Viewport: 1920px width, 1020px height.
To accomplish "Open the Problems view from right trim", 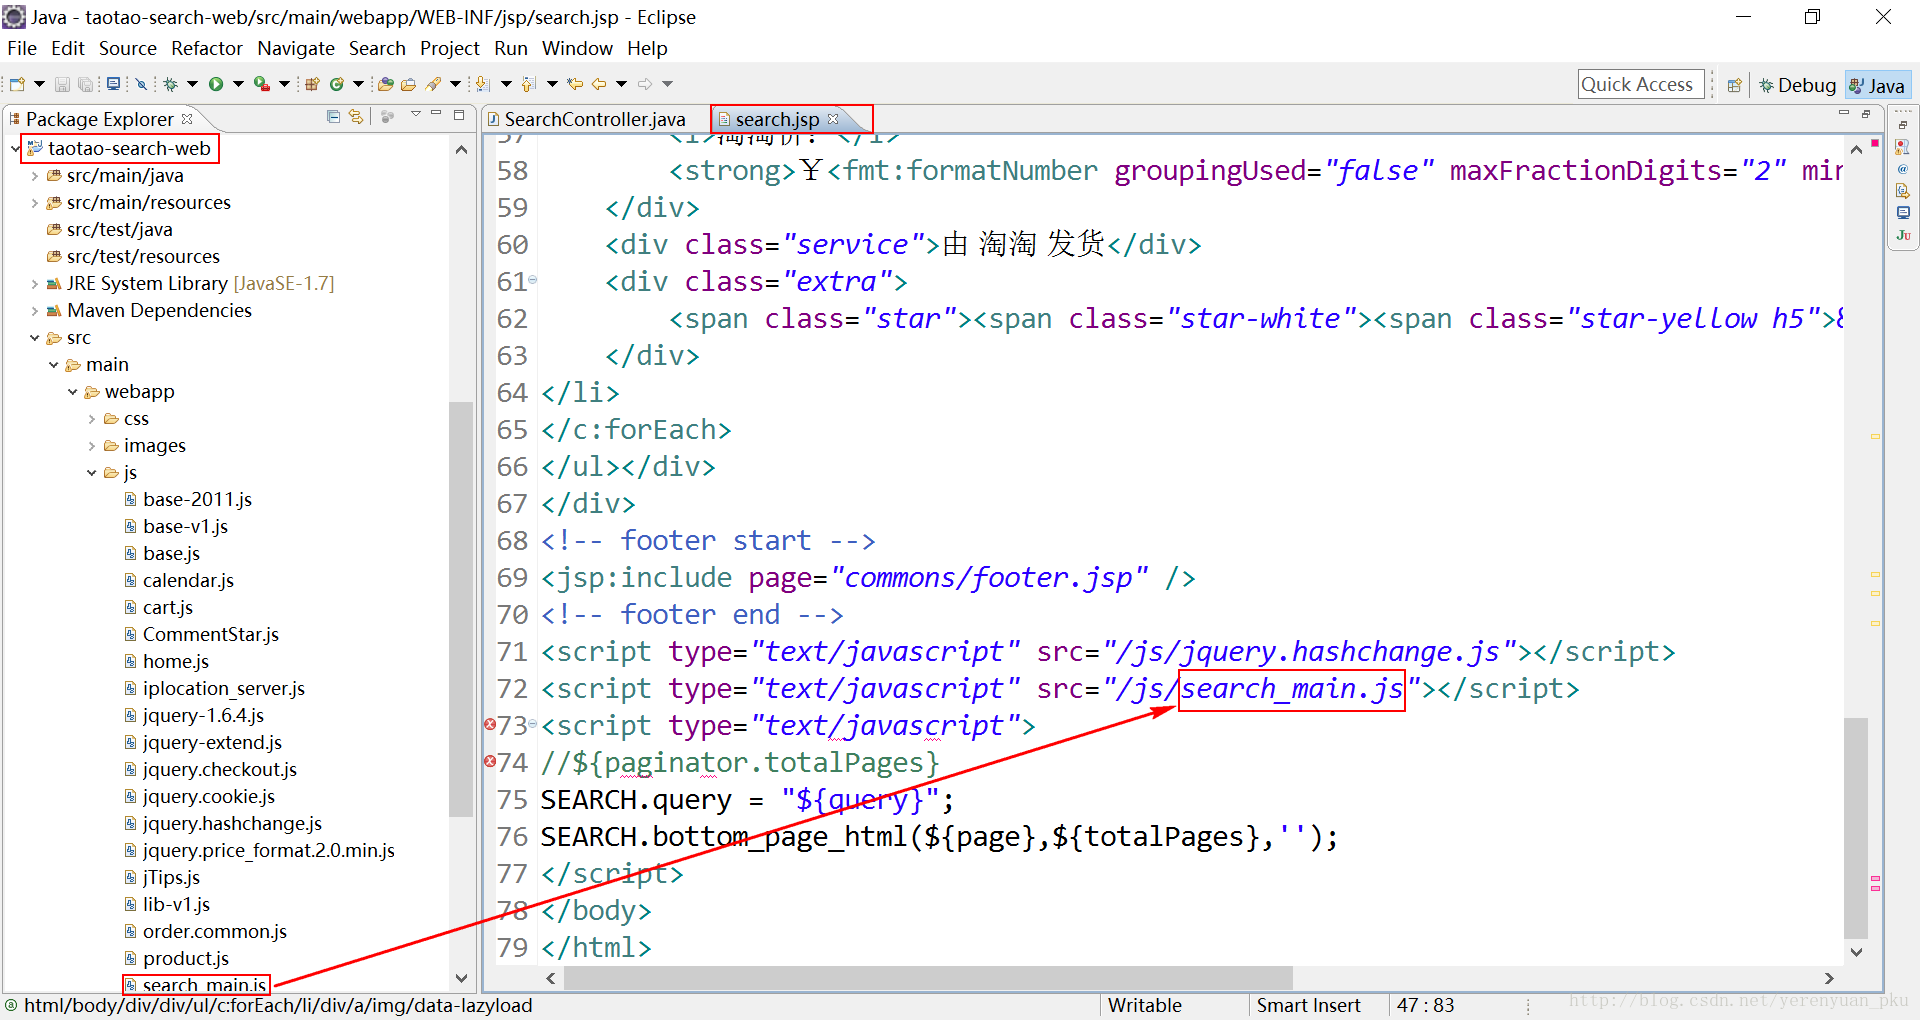I will 1903,147.
